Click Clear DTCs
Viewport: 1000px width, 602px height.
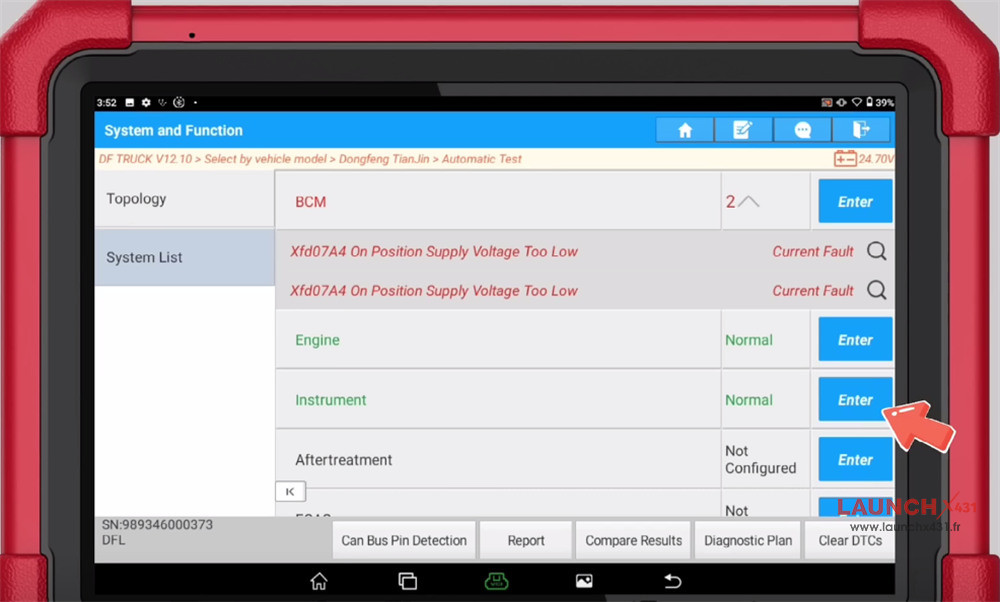pos(850,540)
